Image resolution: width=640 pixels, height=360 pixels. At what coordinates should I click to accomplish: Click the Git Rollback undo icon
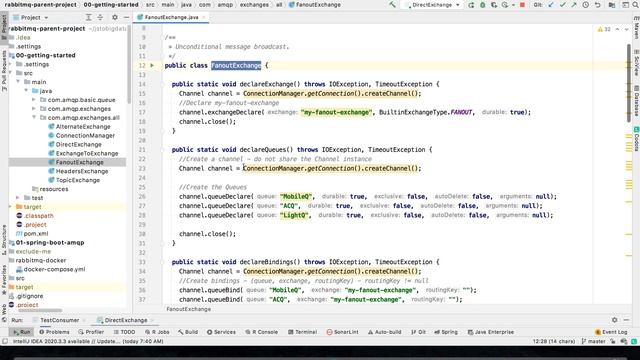tap(598, 5)
